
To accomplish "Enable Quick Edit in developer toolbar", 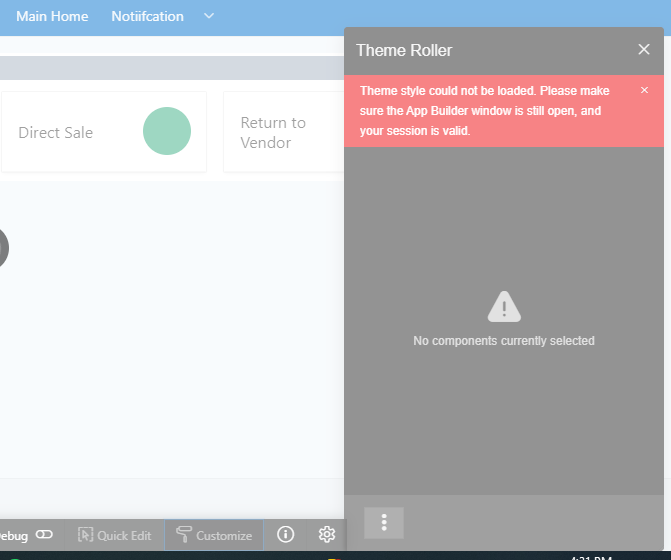I will click(x=114, y=535).
